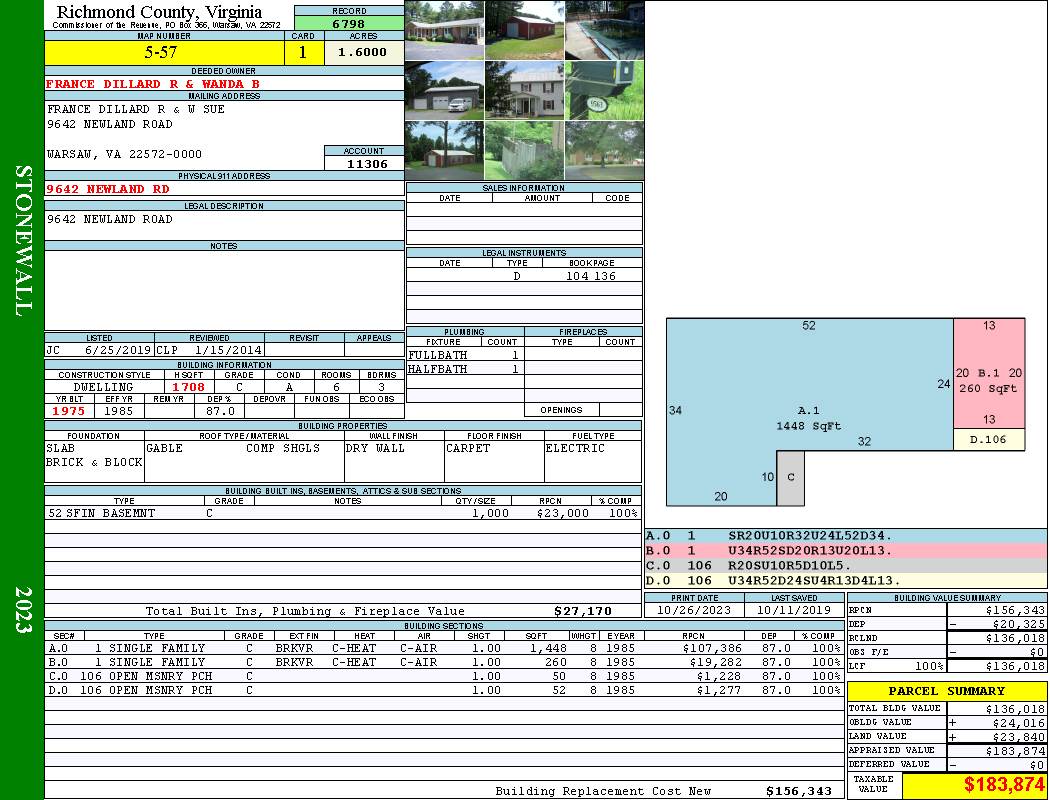Select the physical address 9642 NEWLAND RD

[108, 188]
